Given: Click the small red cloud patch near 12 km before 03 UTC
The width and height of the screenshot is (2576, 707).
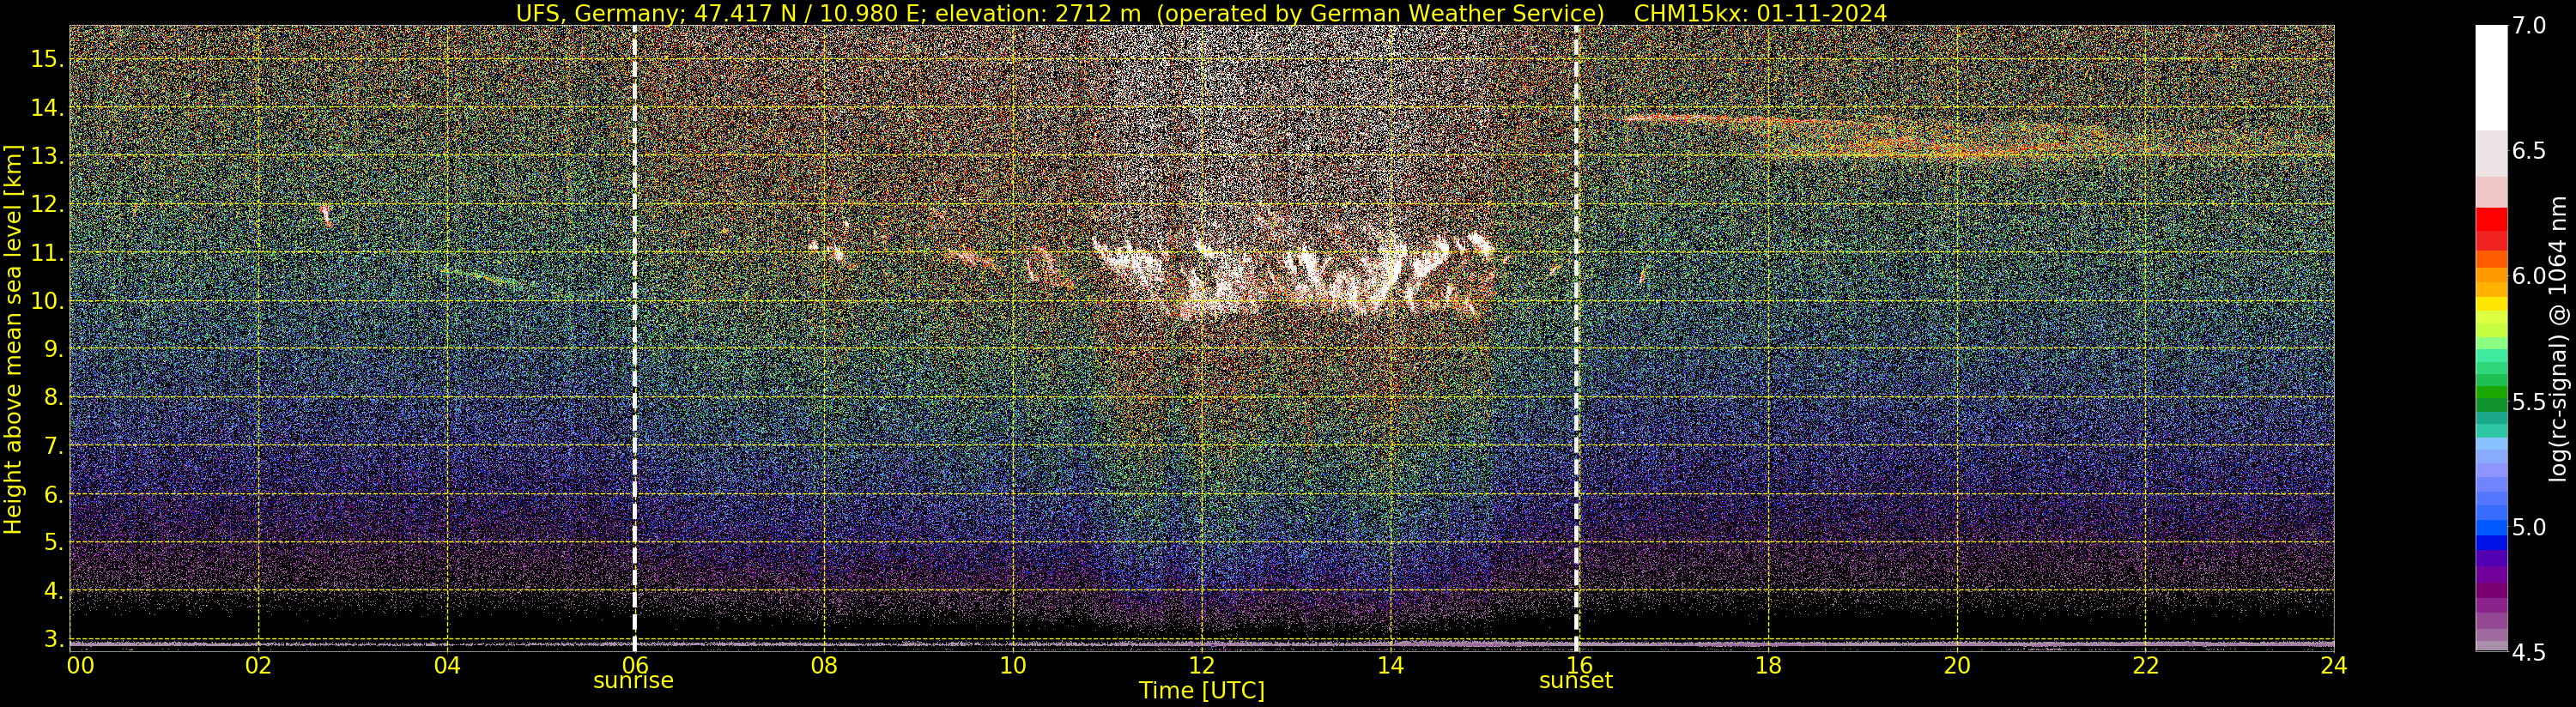Looking at the screenshot, I should point(326,214).
